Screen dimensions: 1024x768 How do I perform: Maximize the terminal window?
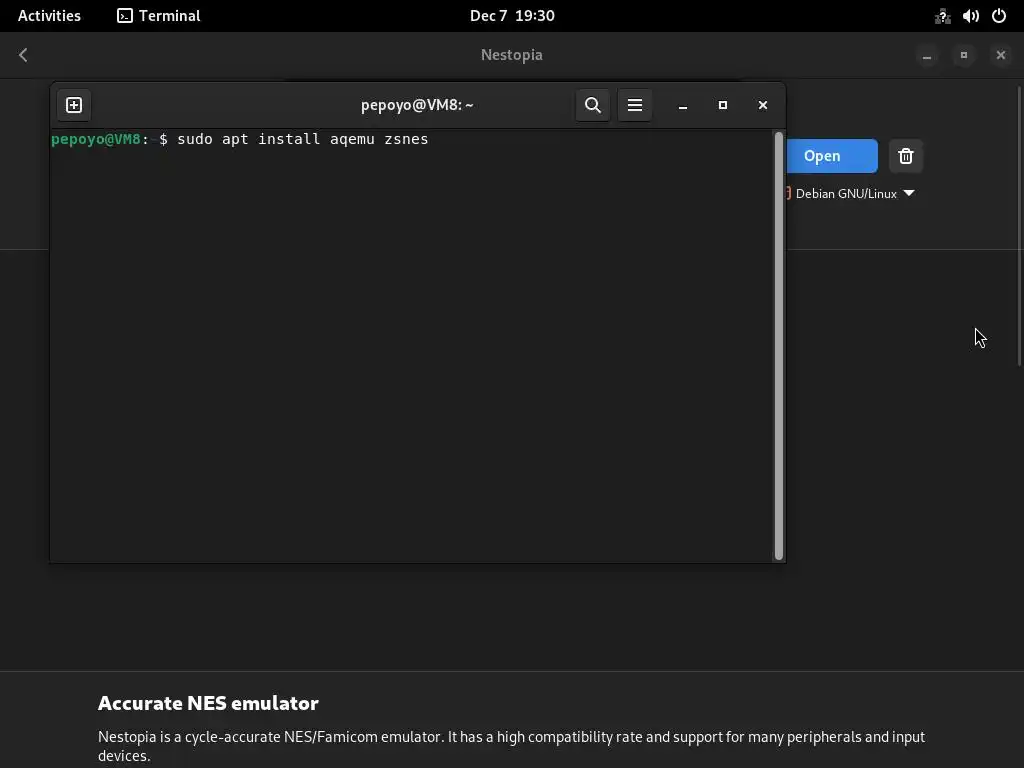(723, 105)
